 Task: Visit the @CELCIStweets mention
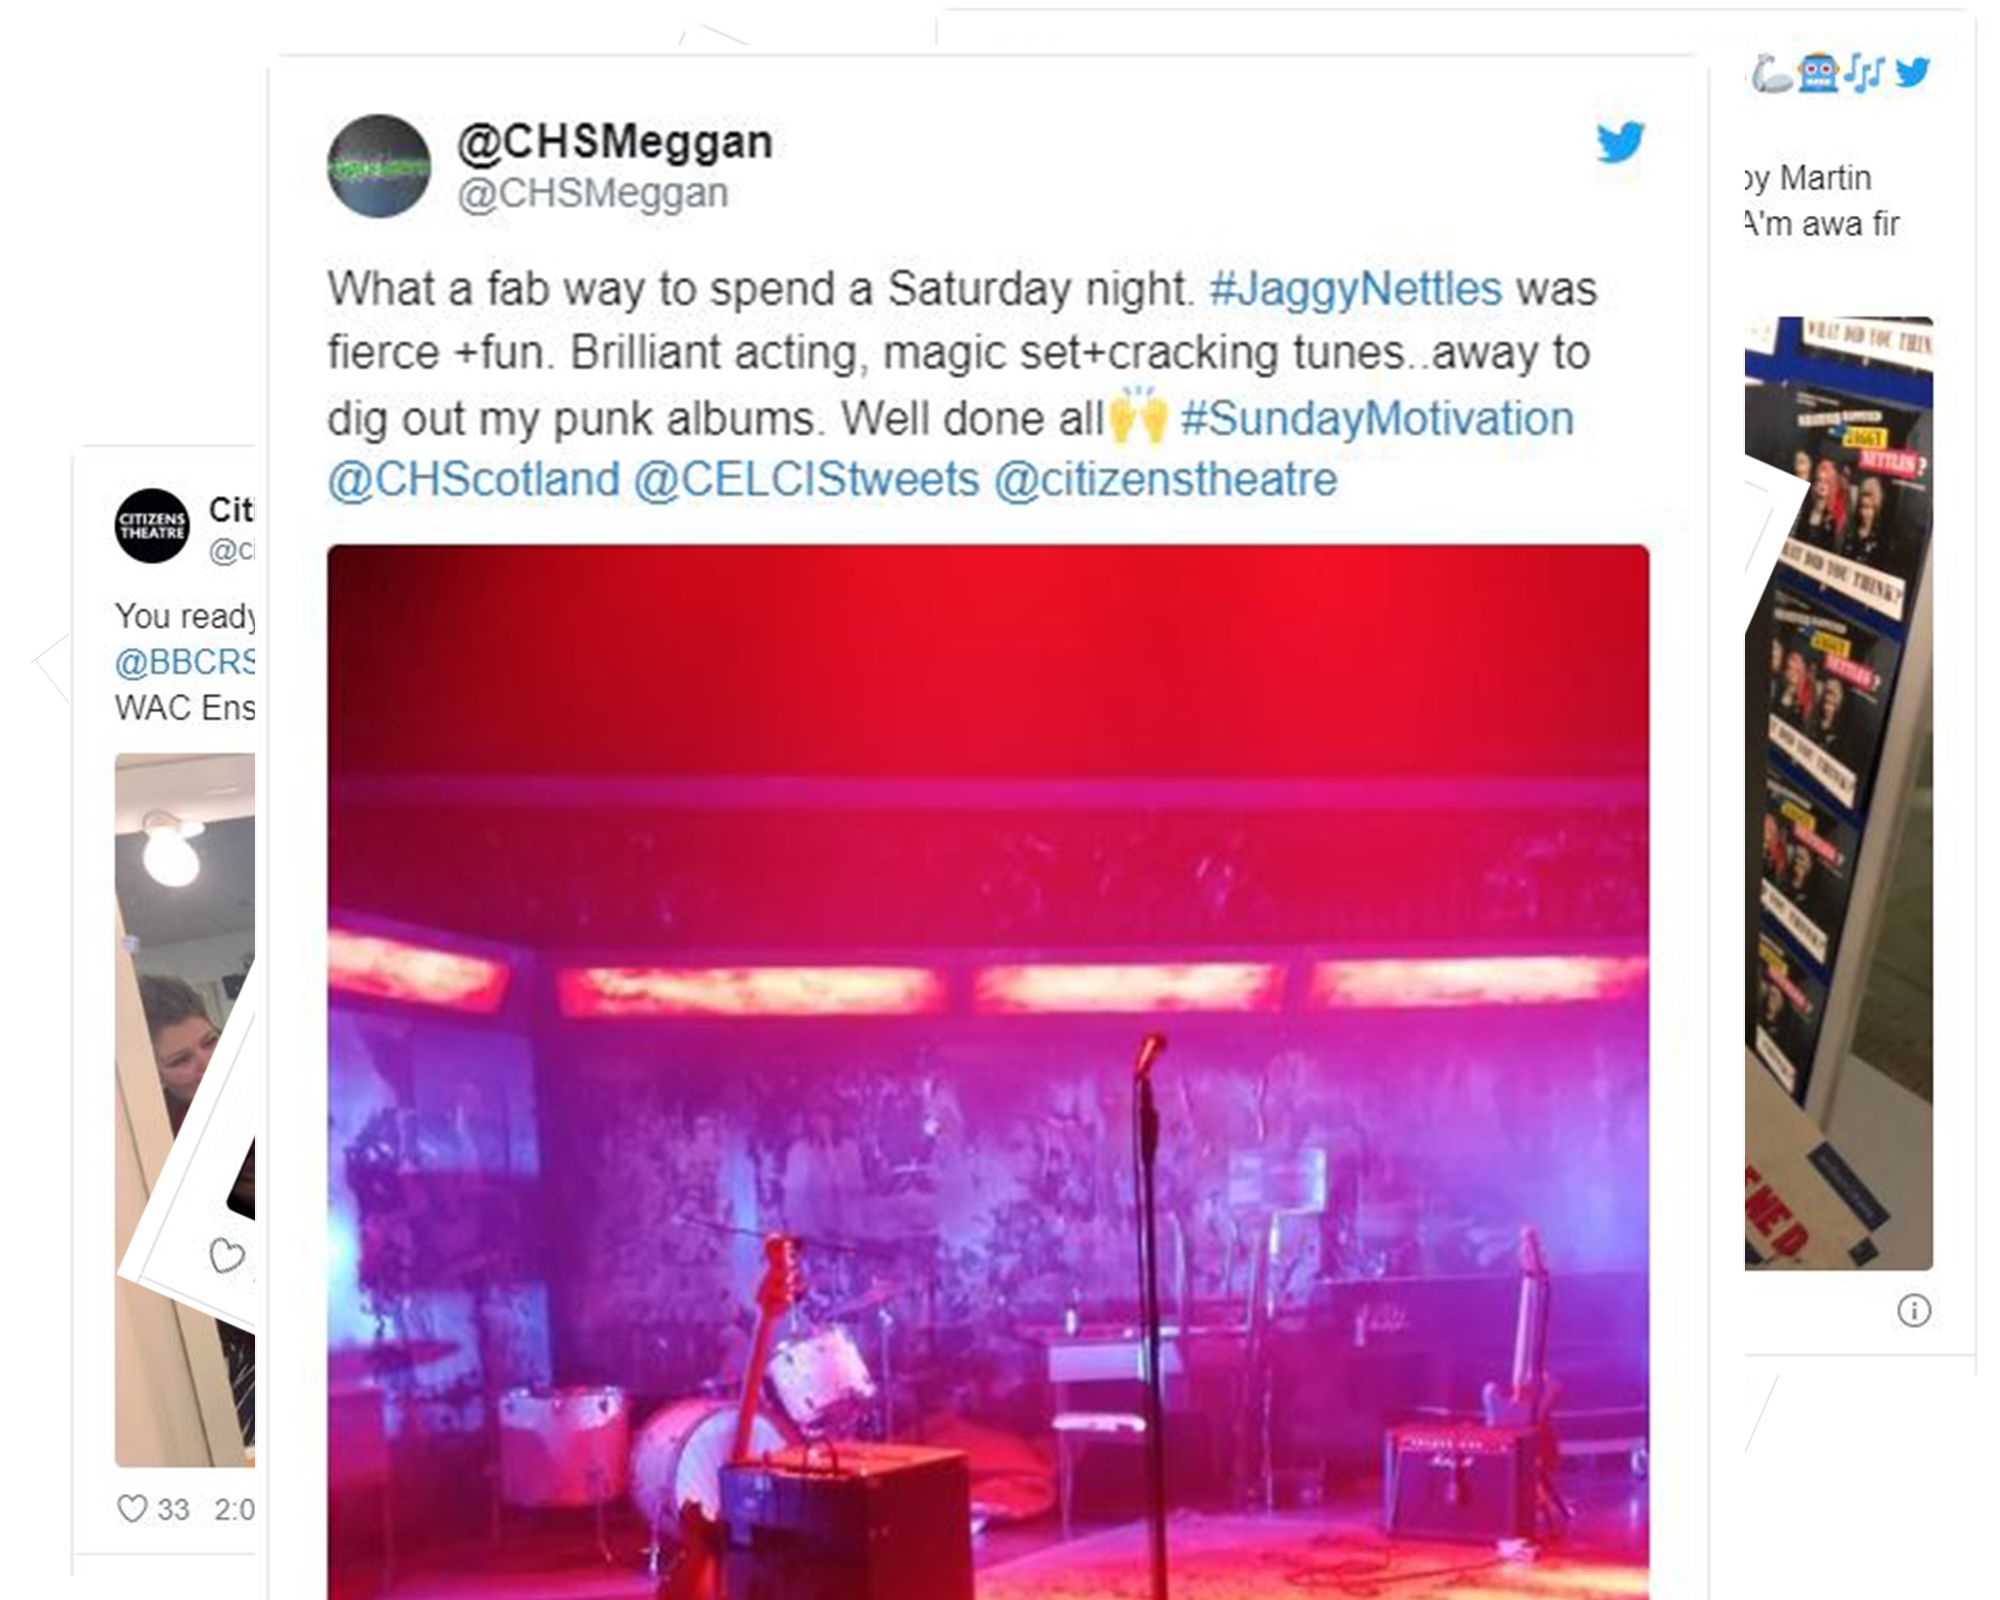click(x=806, y=479)
